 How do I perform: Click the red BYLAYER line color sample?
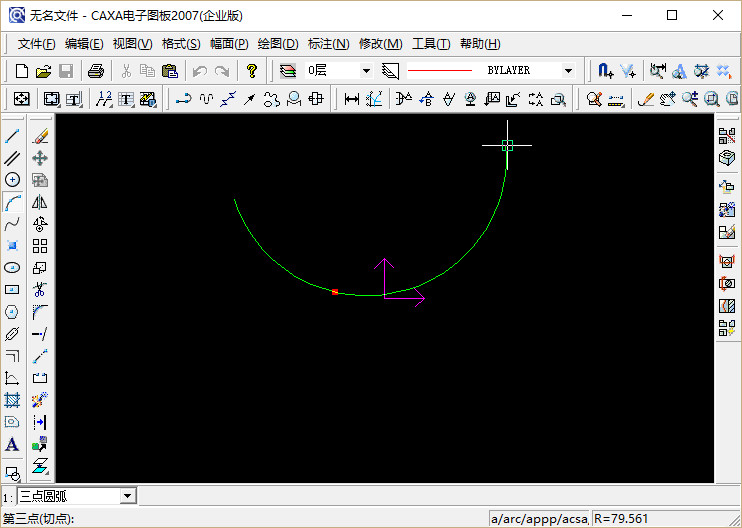pos(440,71)
